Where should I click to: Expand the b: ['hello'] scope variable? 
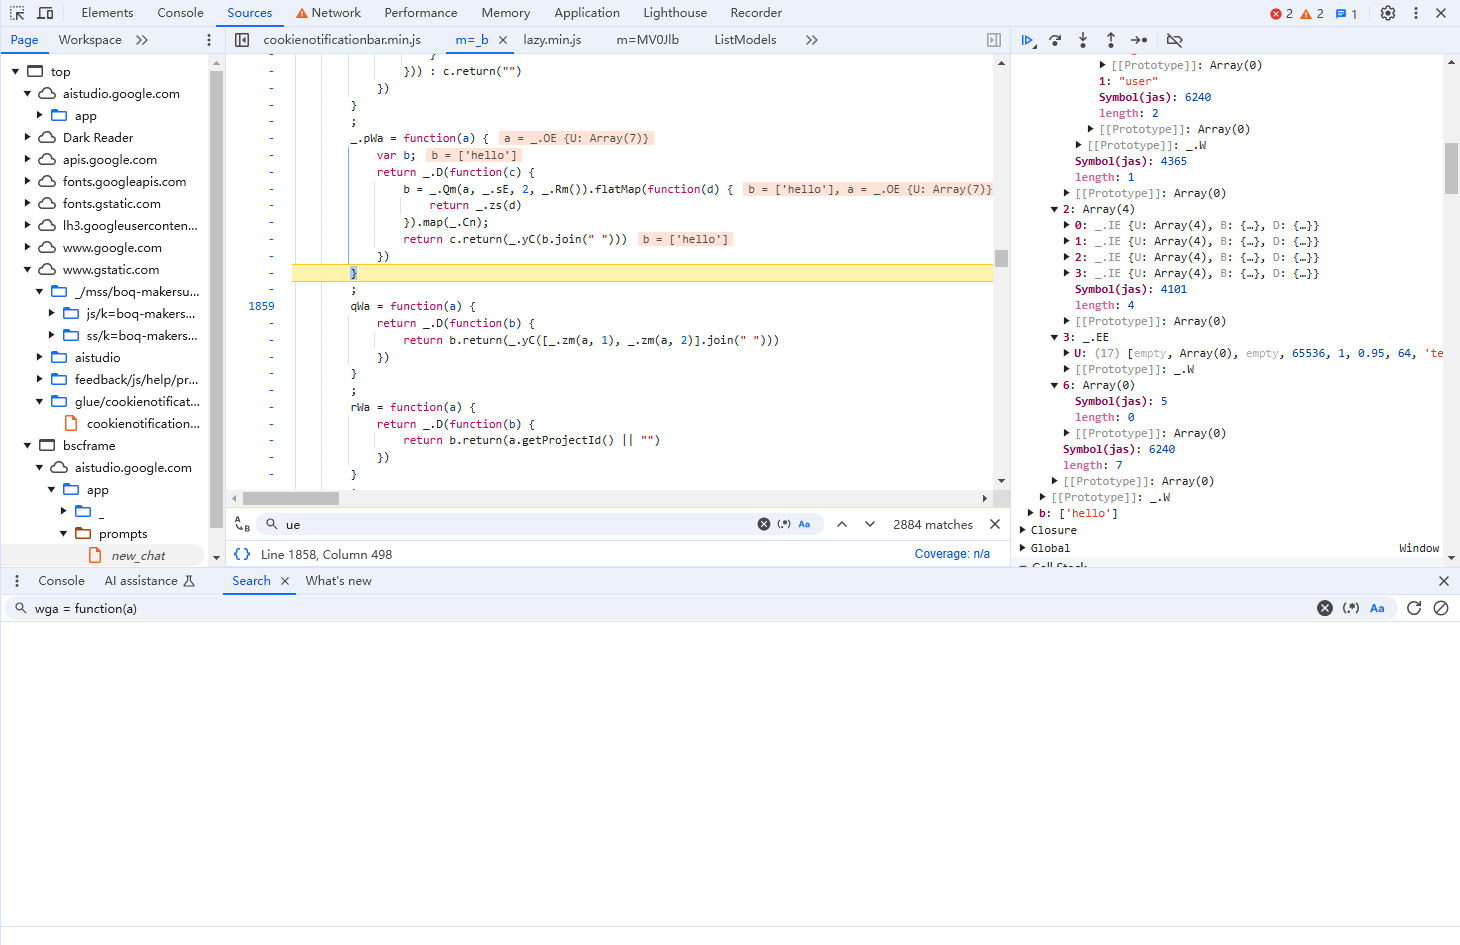click(x=1030, y=513)
